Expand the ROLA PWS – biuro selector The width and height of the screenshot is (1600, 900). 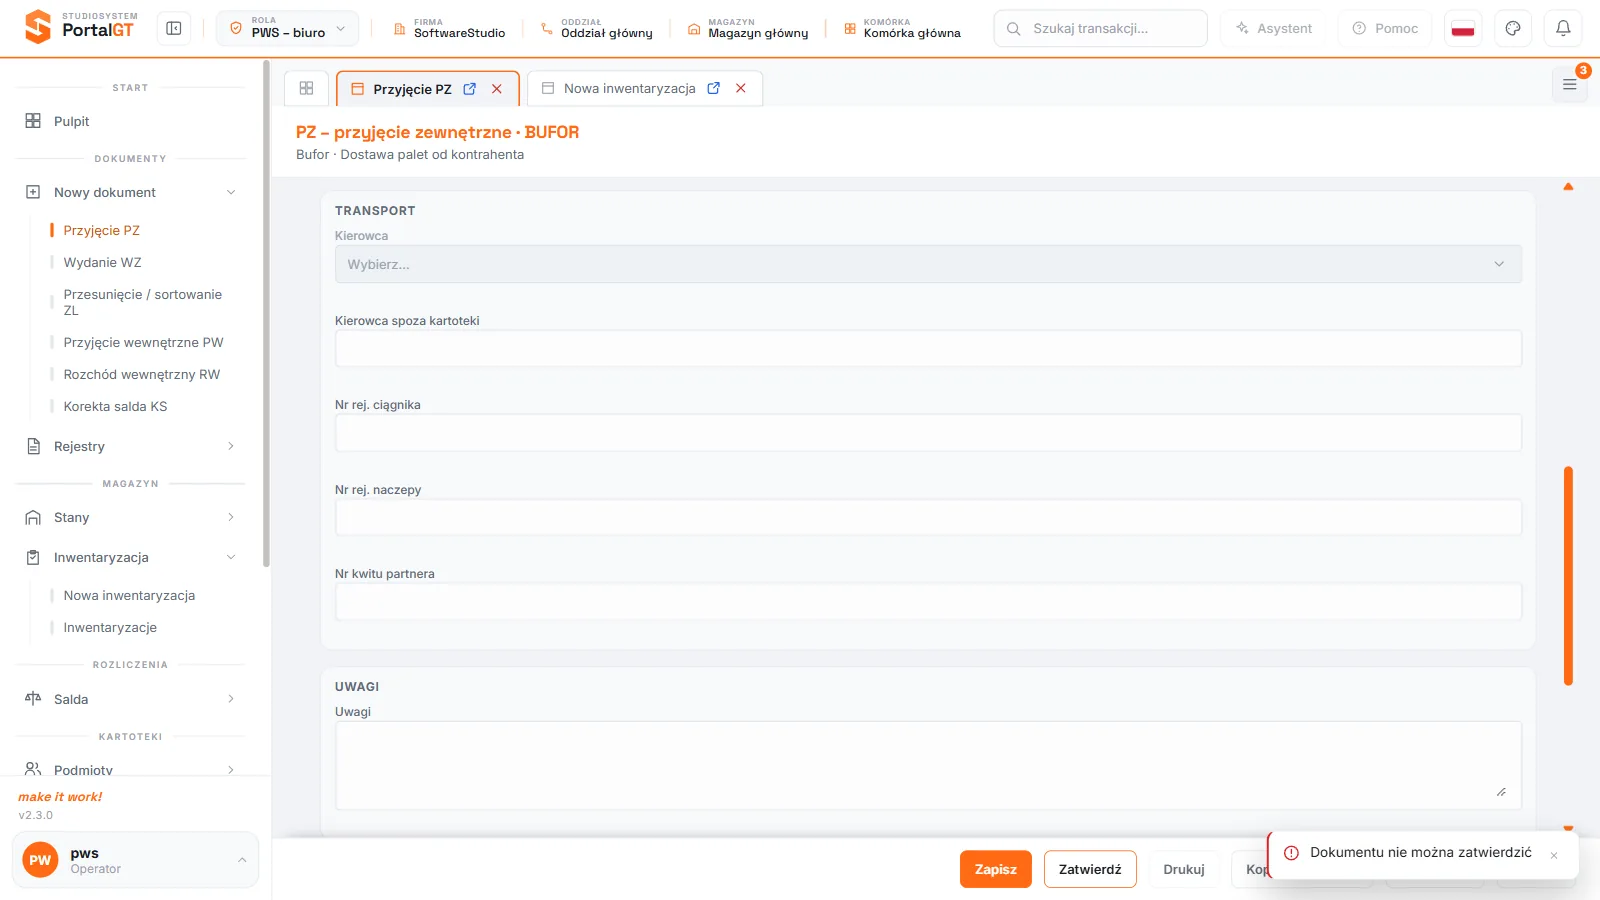[287, 28]
